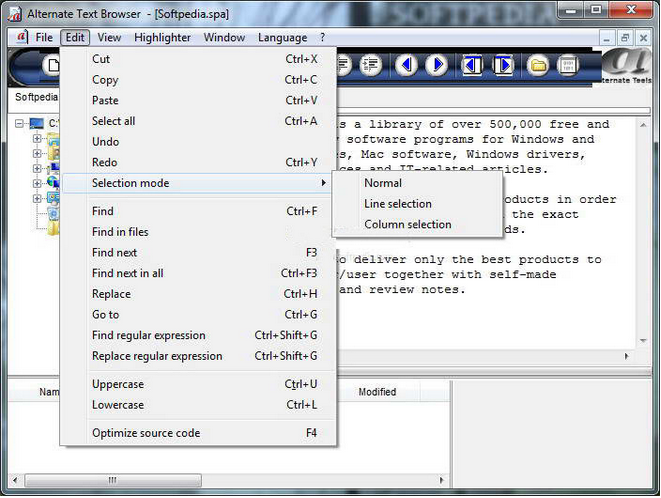Select Normal selection mode

(x=417, y=183)
